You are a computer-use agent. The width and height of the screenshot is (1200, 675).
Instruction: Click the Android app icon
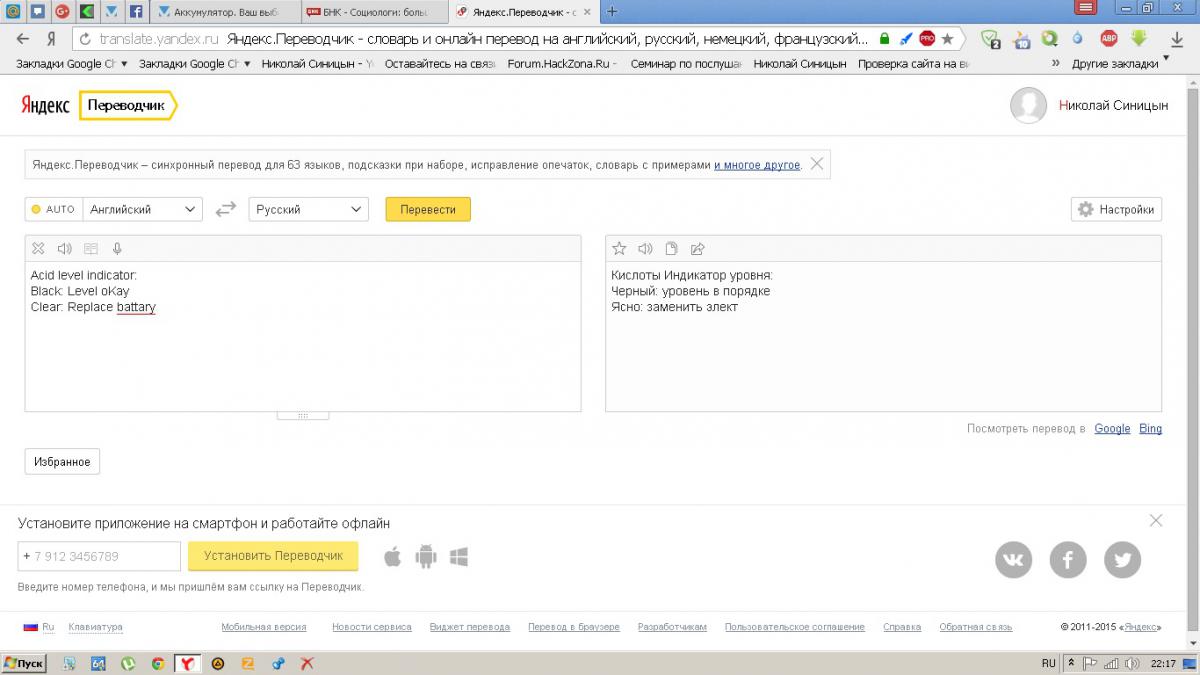click(x=426, y=557)
